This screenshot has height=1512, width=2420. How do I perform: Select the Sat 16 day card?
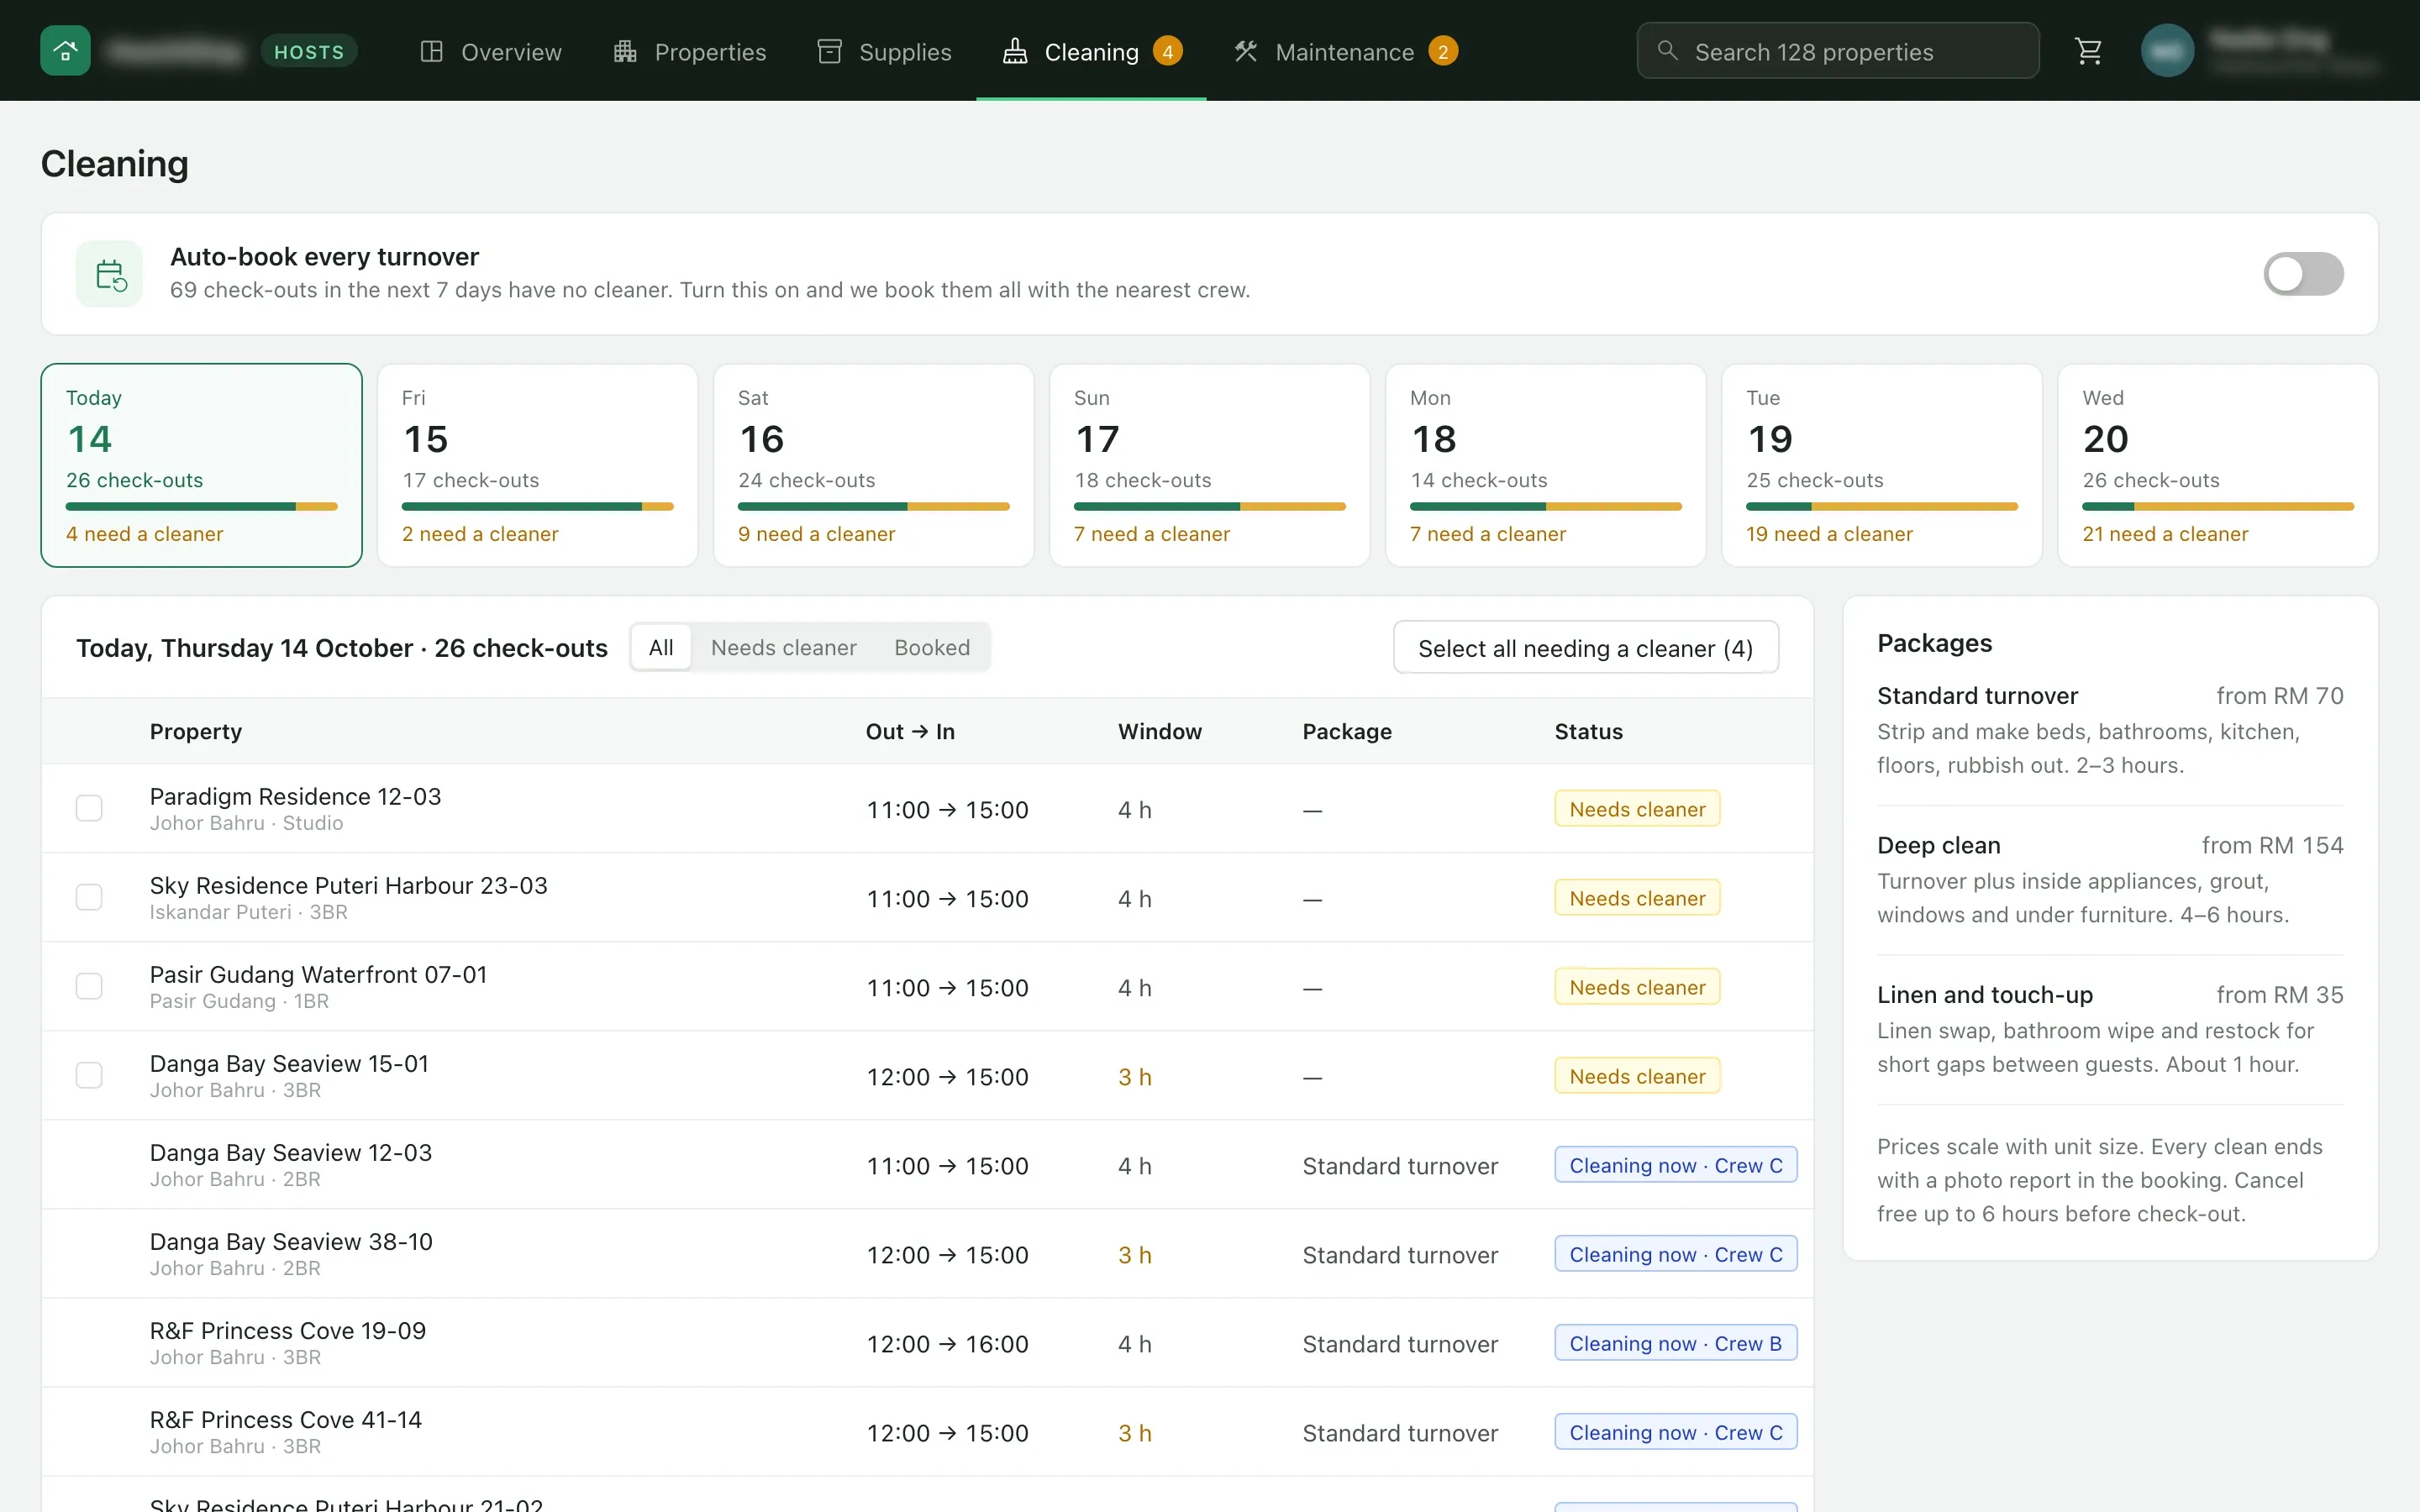point(873,465)
